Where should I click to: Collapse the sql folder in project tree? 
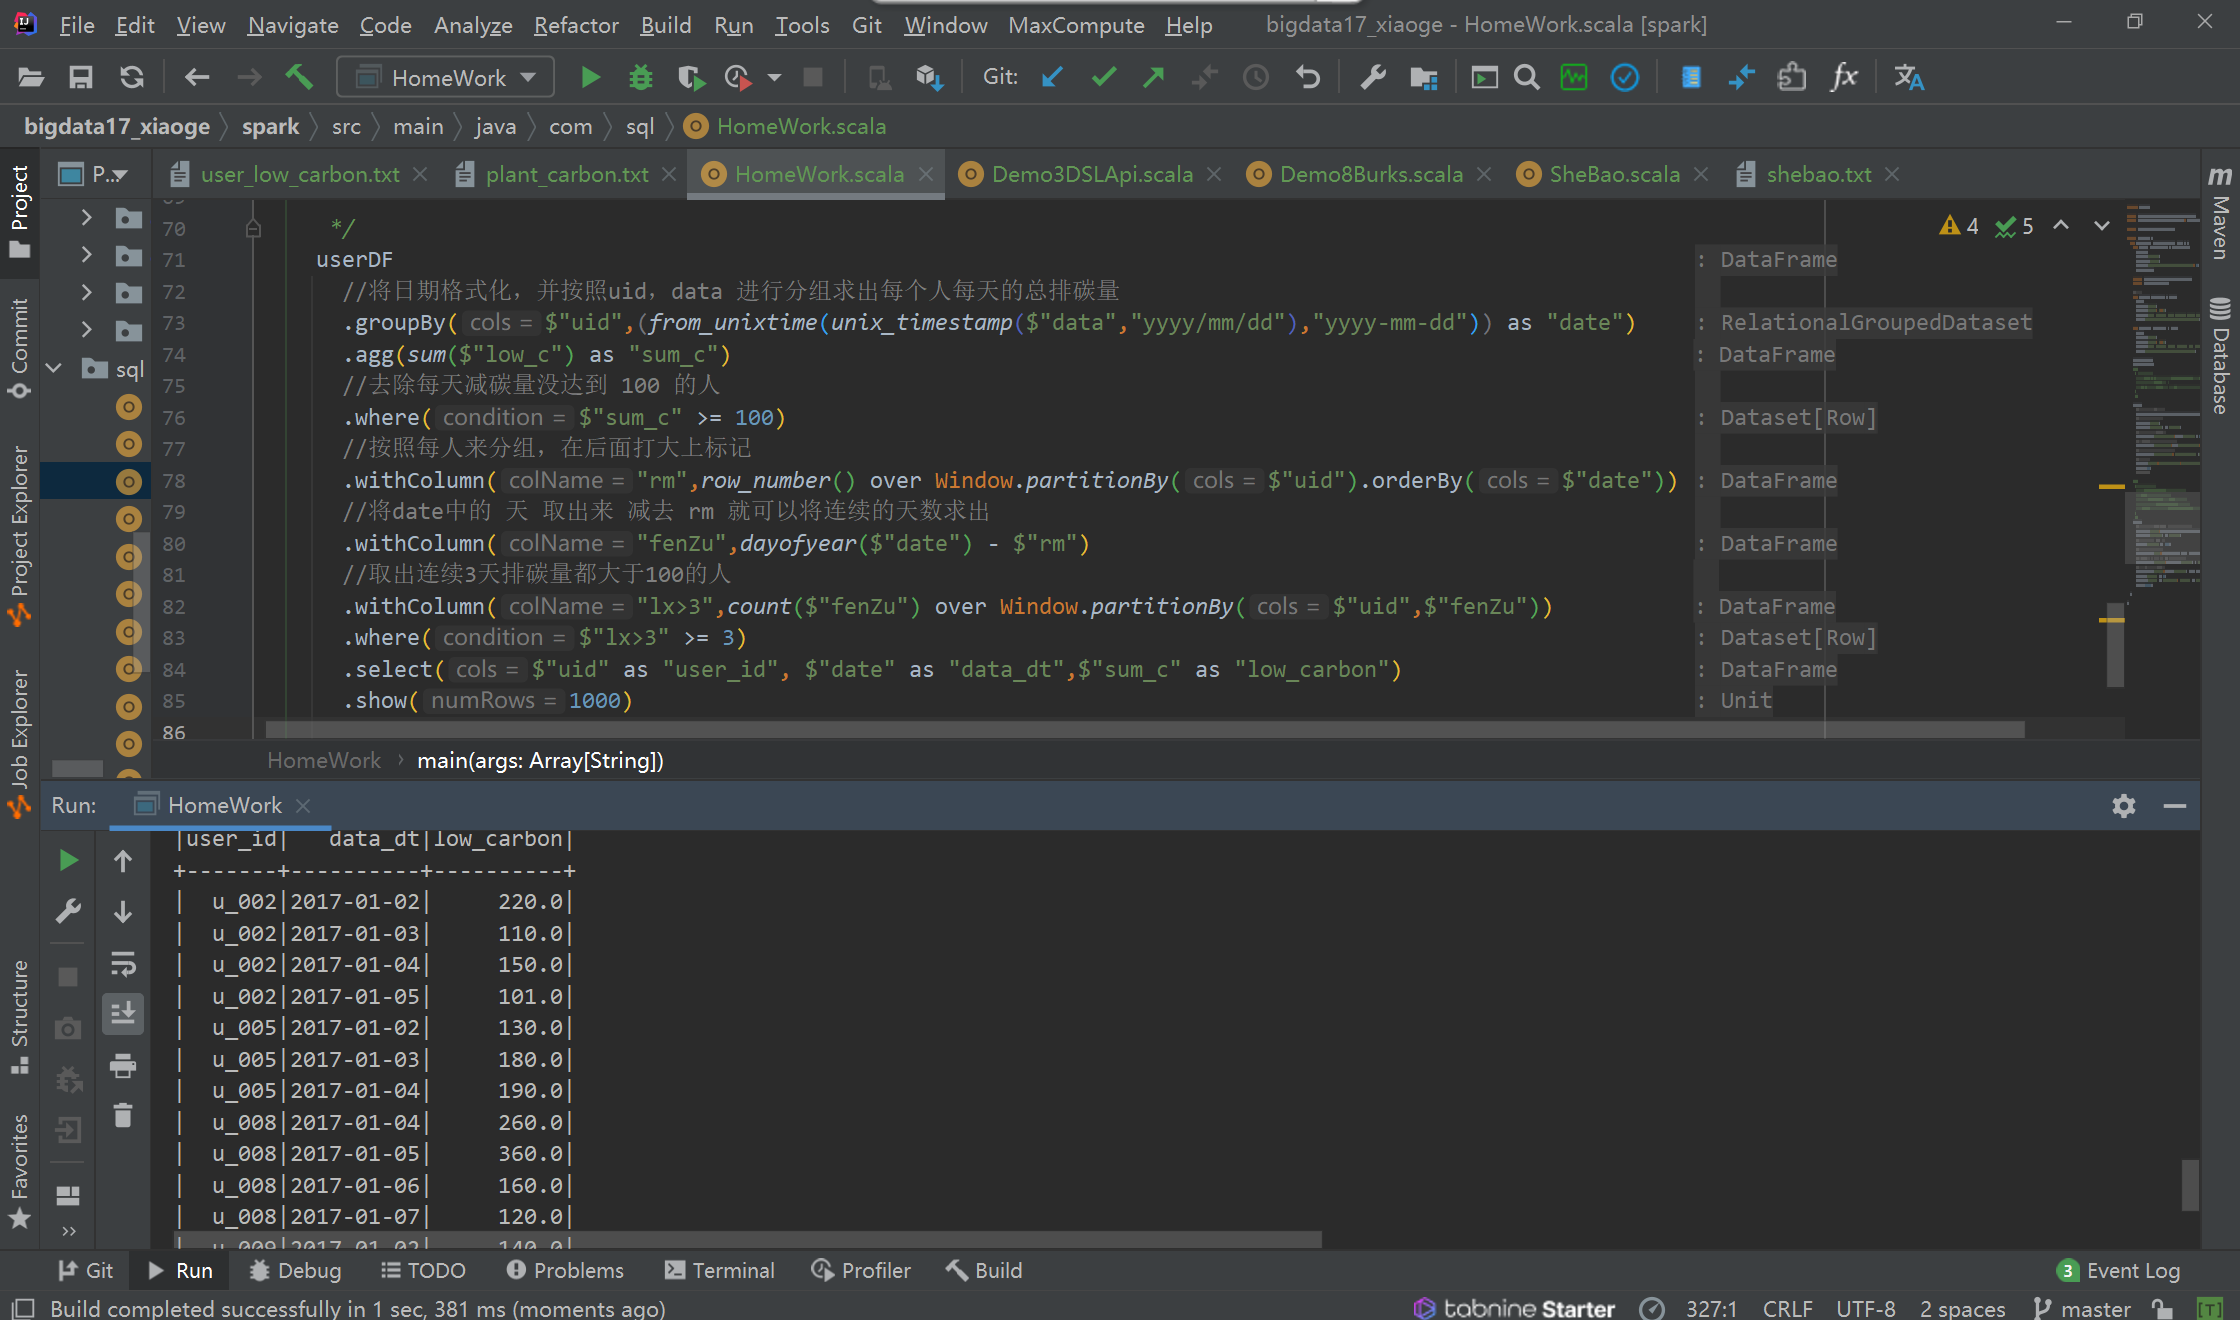click(x=54, y=369)
